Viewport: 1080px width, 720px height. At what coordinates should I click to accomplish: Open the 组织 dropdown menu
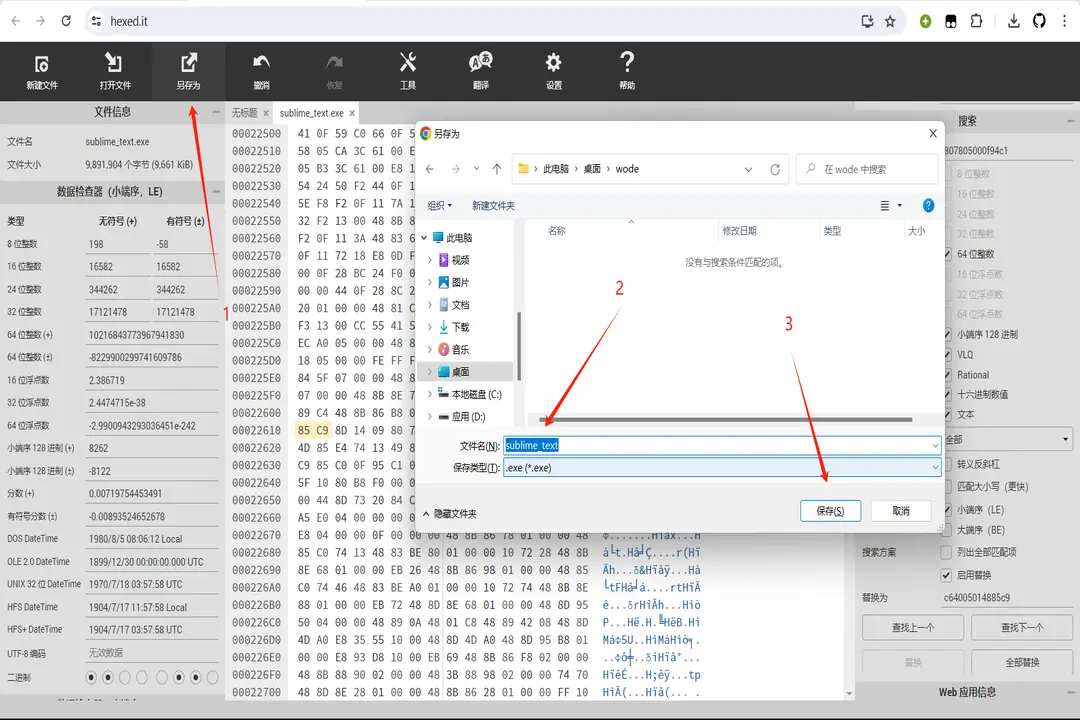coord(439,206)
